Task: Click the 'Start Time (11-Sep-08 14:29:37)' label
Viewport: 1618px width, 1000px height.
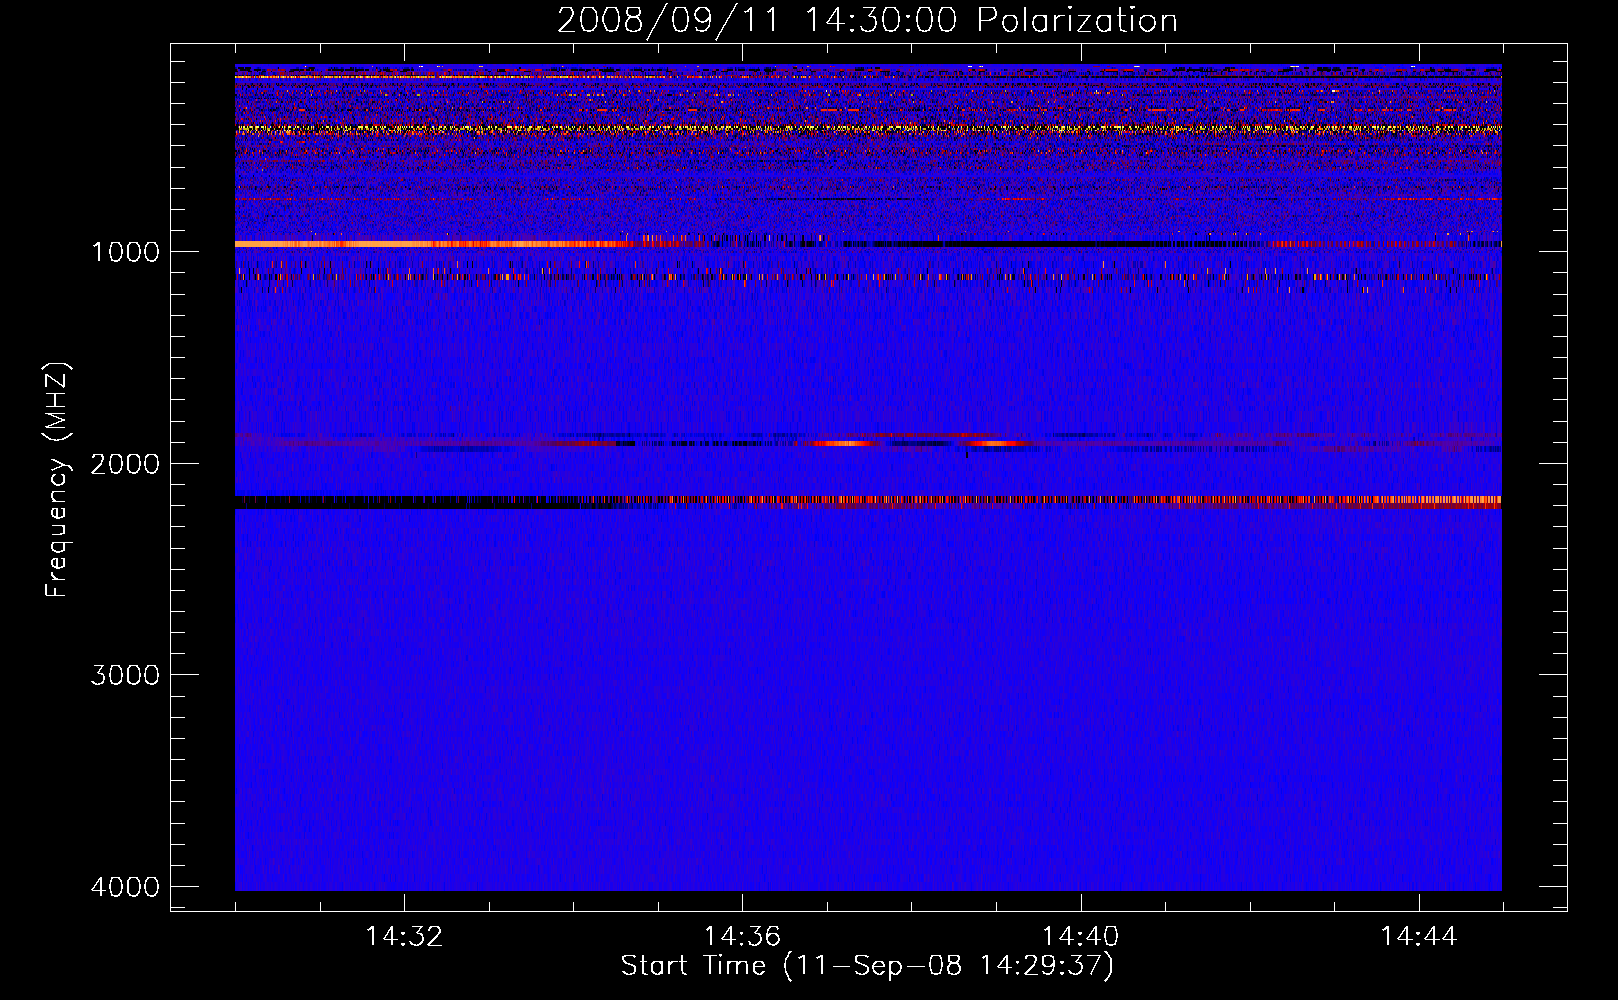Action: [867, 966]
